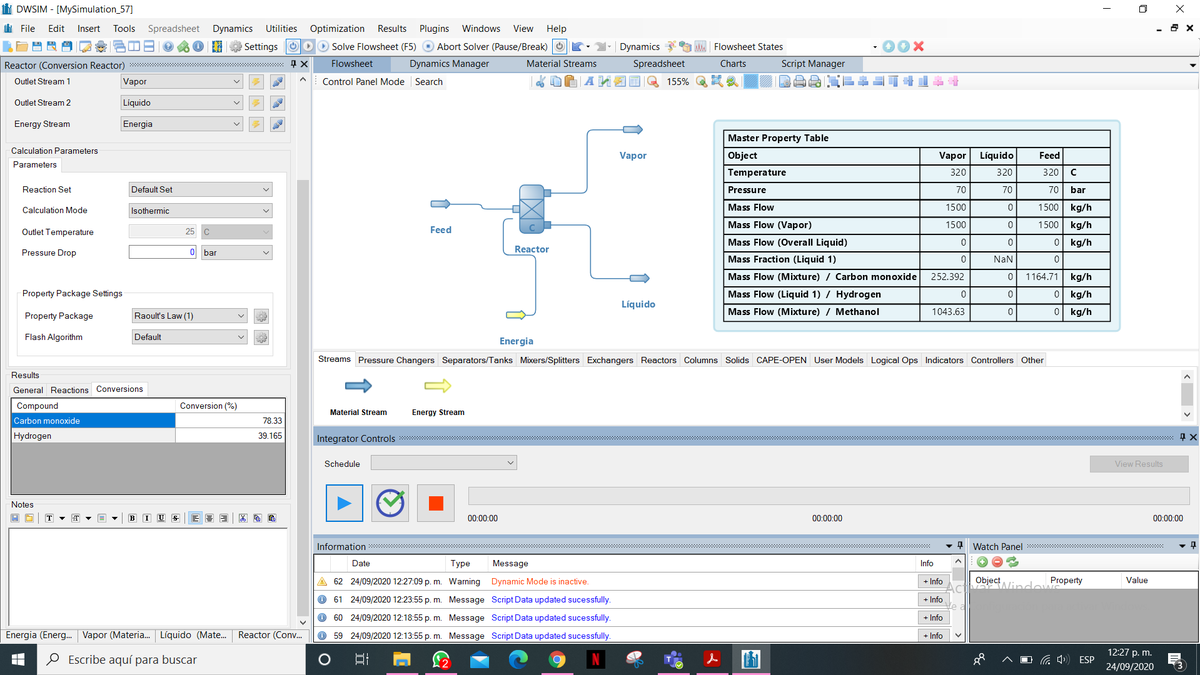Click the plug icon beside Energy Stream

279,124
